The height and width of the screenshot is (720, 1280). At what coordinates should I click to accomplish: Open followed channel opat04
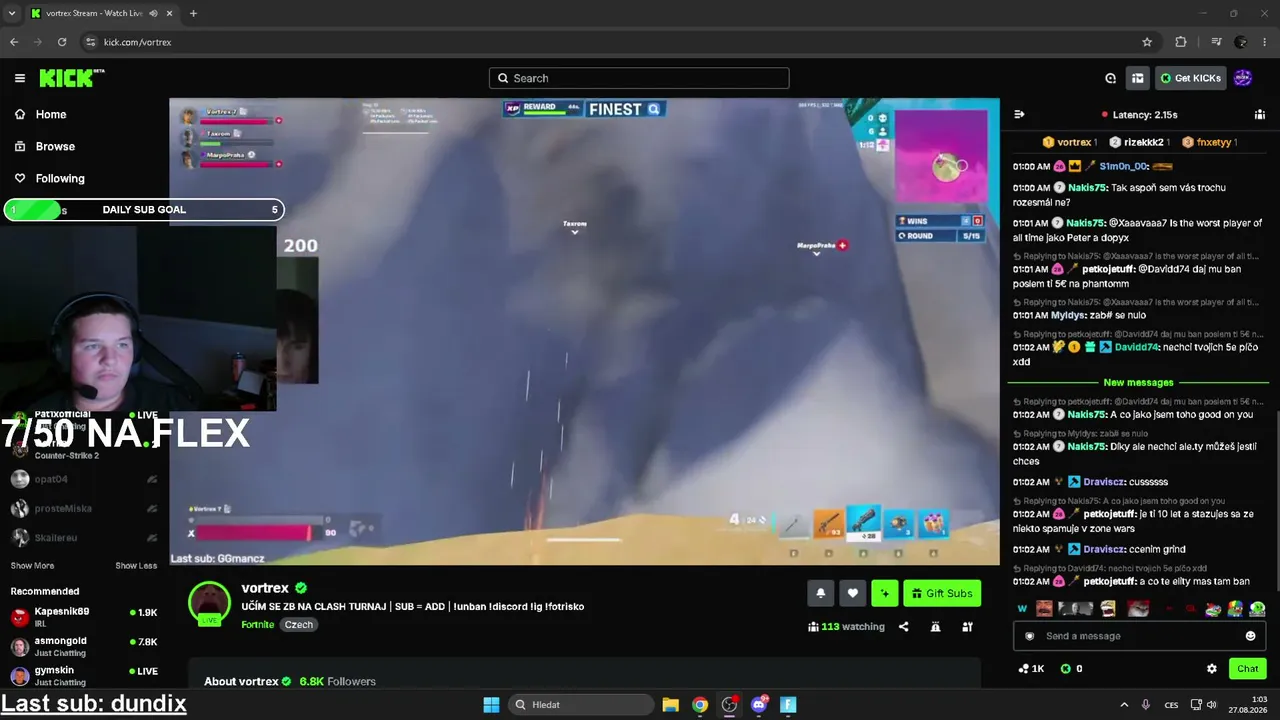84,479
